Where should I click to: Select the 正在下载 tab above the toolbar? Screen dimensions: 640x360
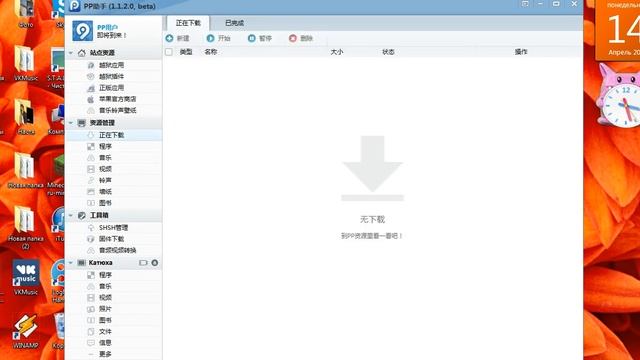point(188,23)
